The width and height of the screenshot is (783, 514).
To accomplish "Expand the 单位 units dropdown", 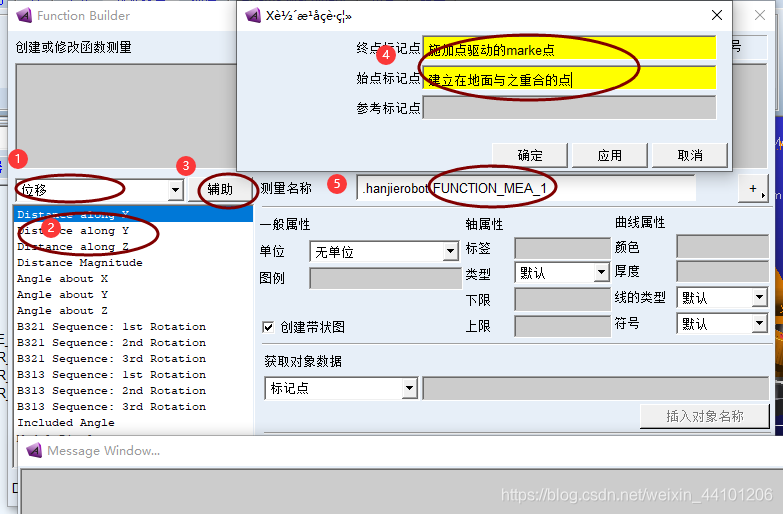I will pos(450,252).
